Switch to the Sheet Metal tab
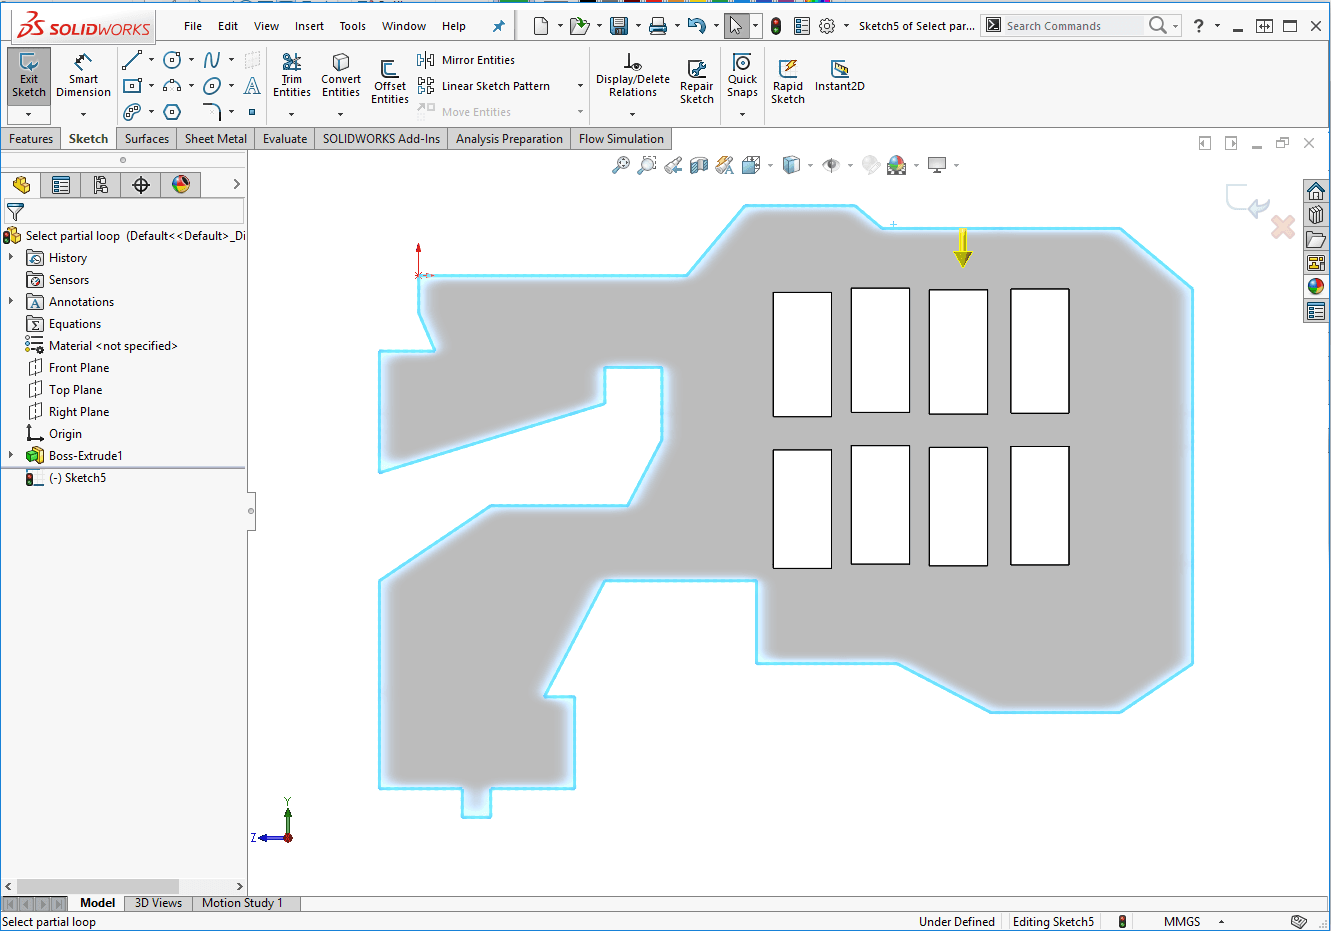 click(x=215, y=139)
